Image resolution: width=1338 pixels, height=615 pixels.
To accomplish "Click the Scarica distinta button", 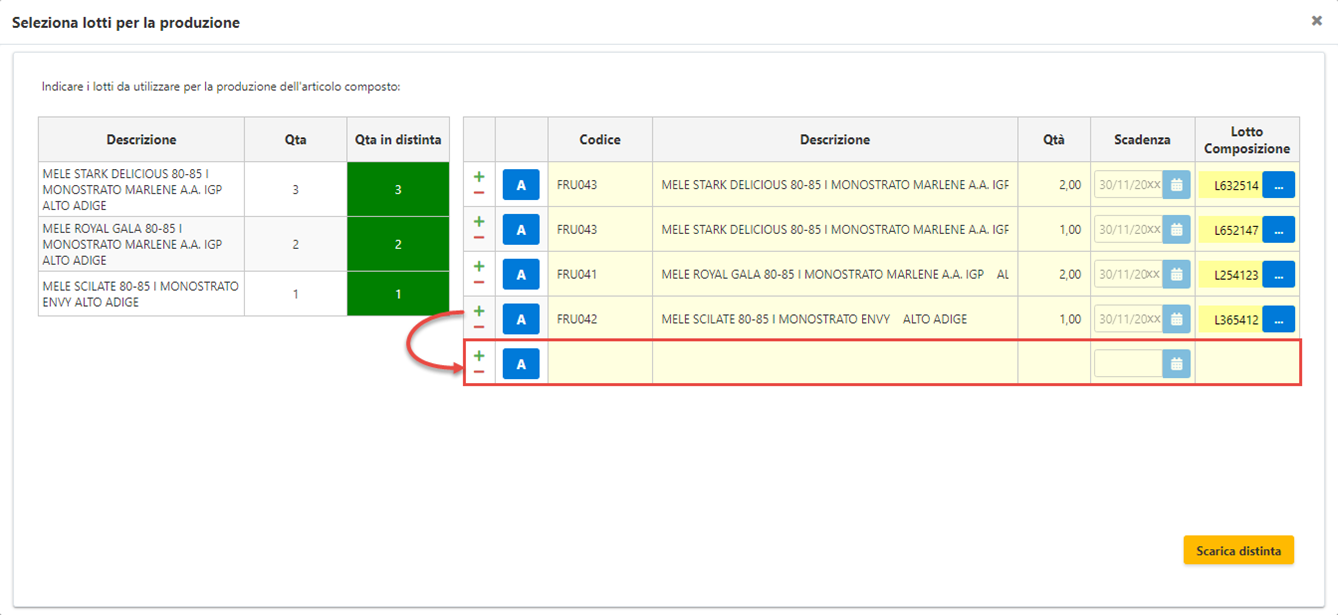I will click(x=1238, y=550).
